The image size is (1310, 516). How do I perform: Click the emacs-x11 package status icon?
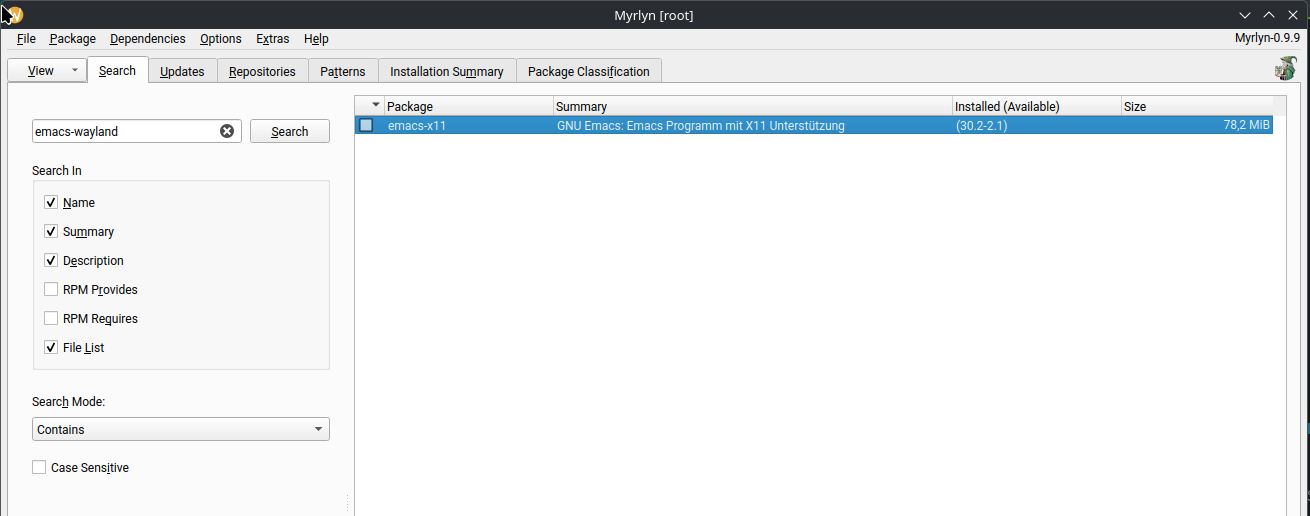pyautogui.click(x=366, y=126)
